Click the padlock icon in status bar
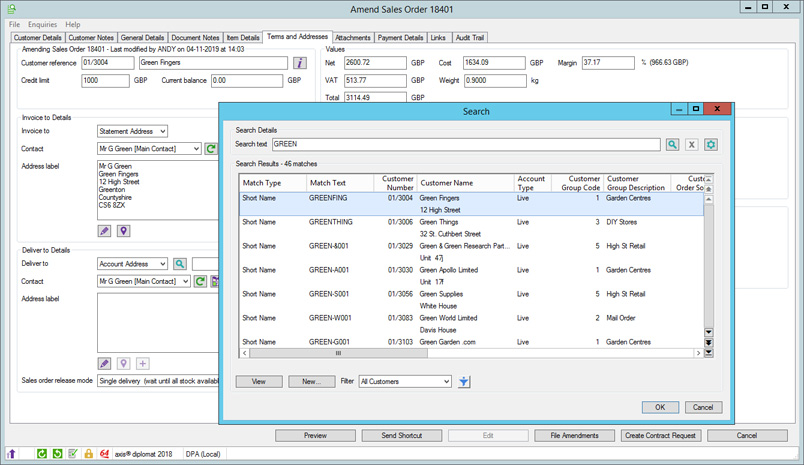 (x=88, y=454)
